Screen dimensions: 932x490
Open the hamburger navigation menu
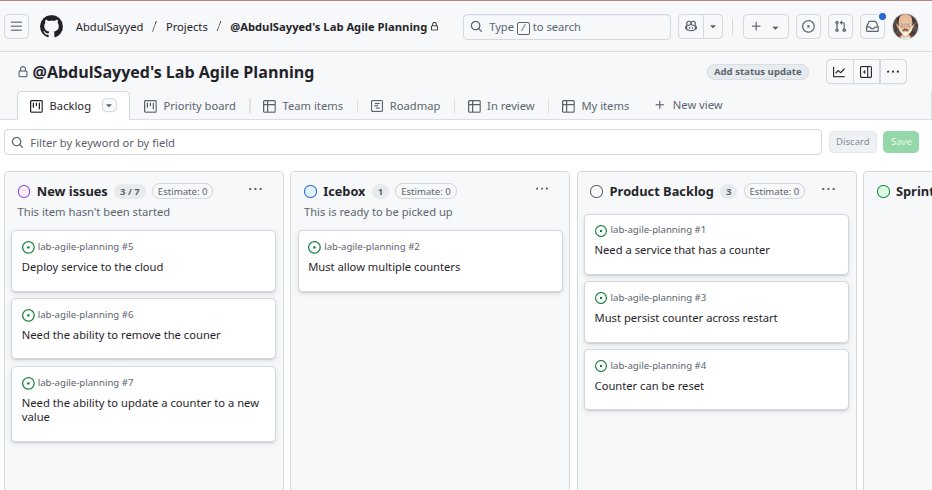(17, 27)
